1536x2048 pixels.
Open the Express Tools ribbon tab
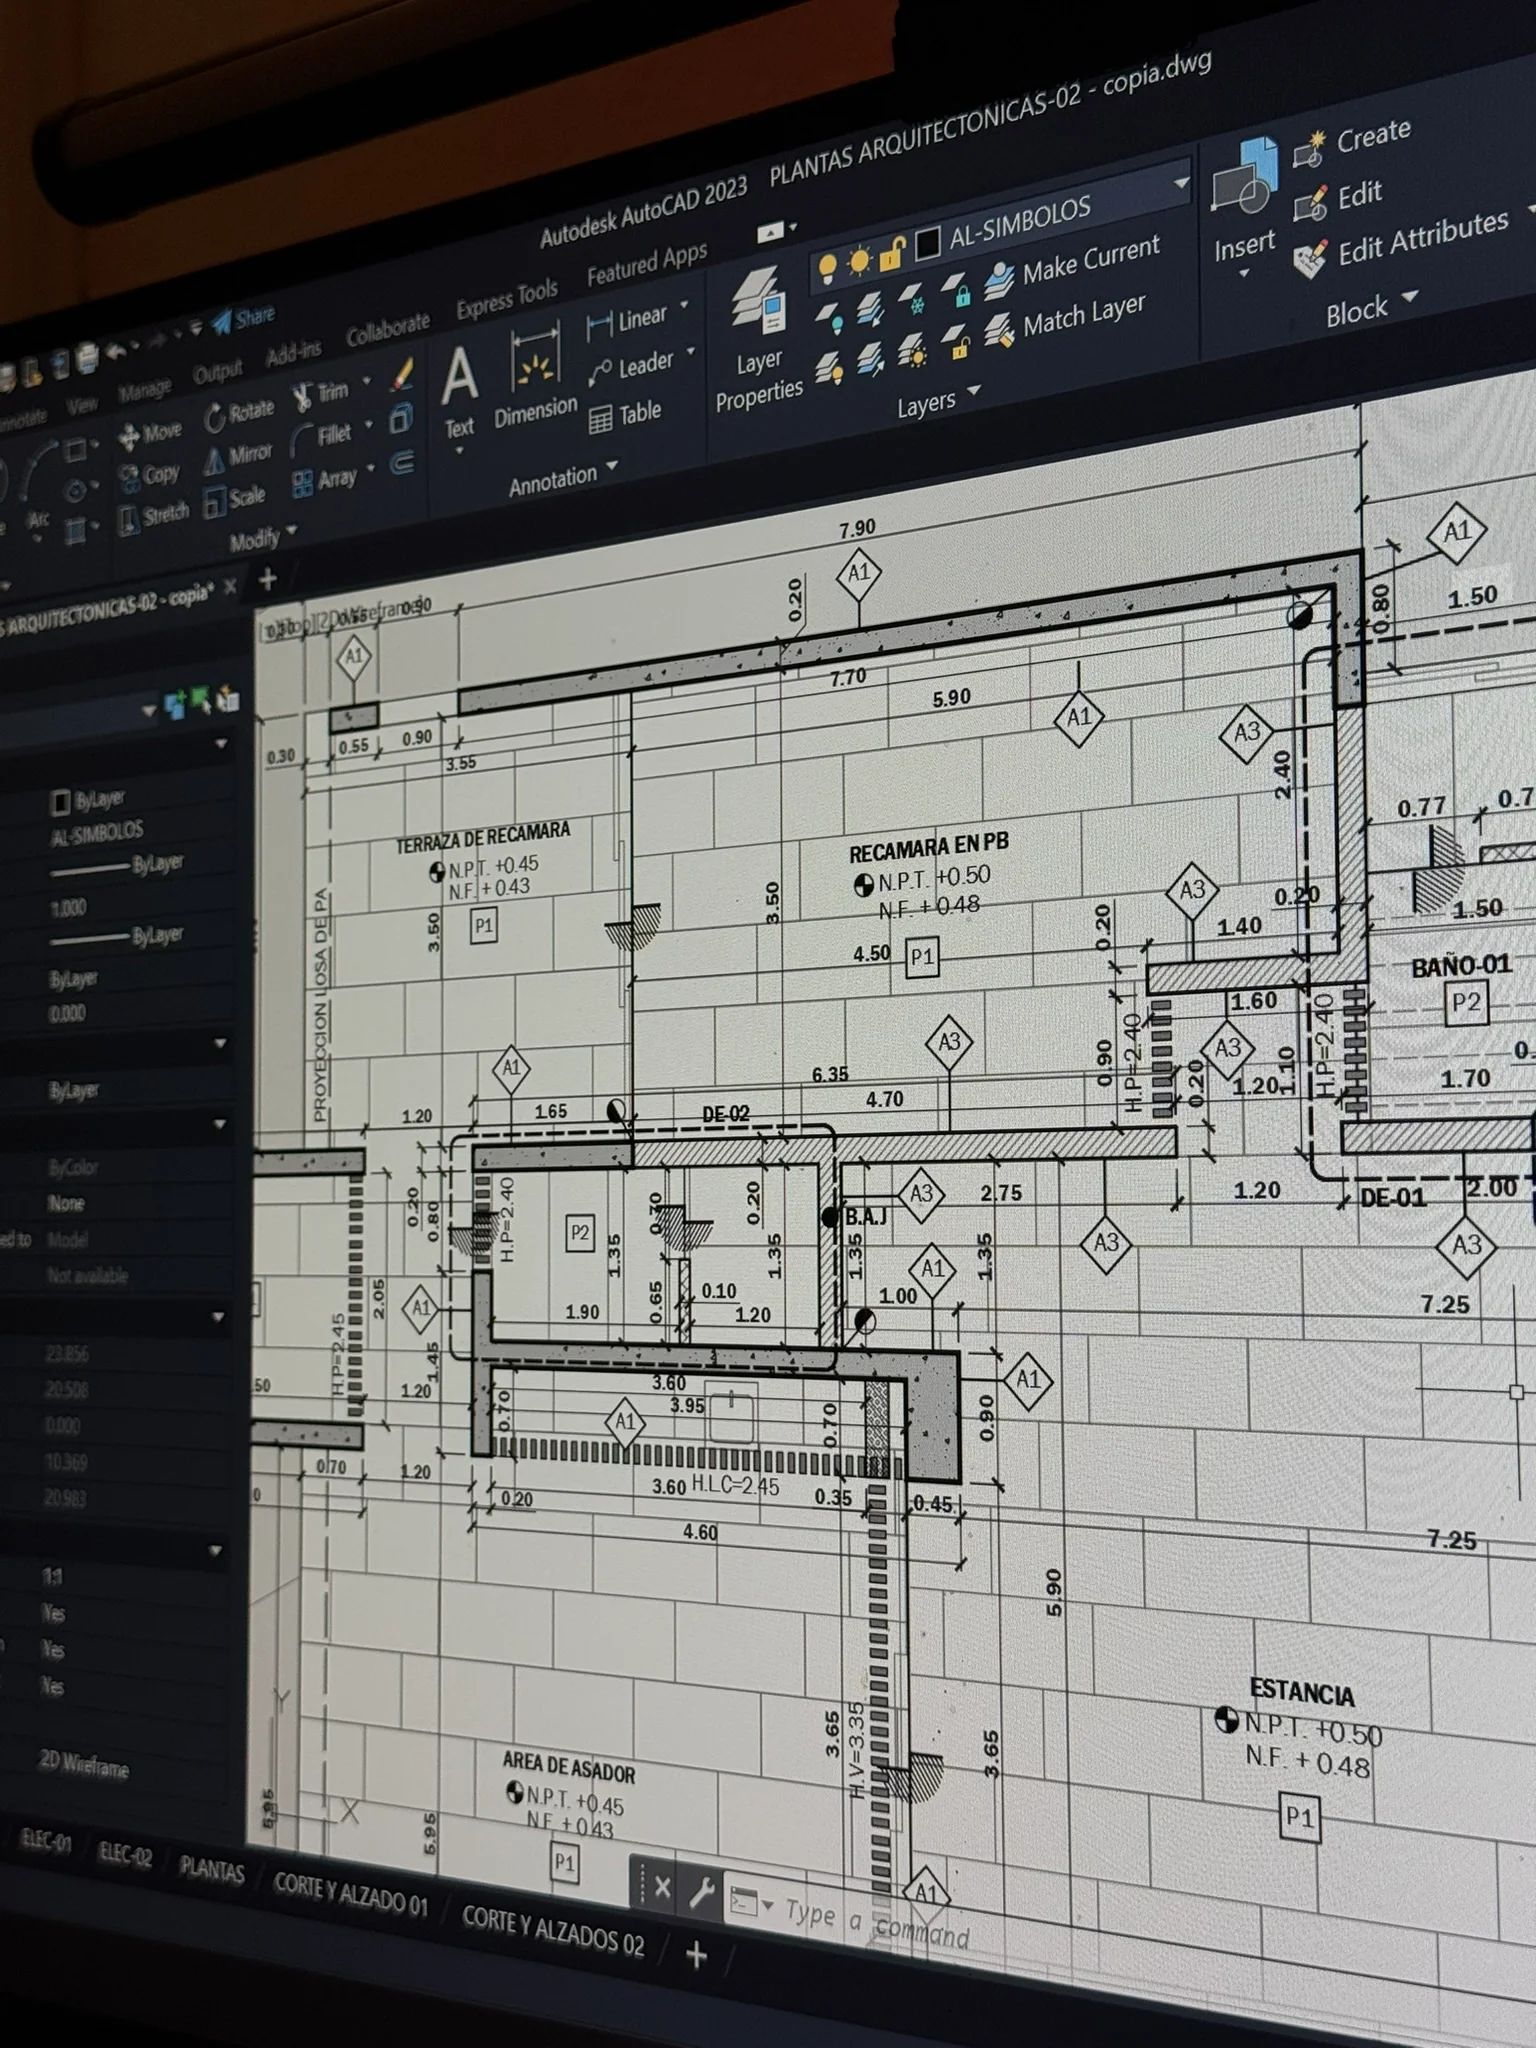pos(507,299)
